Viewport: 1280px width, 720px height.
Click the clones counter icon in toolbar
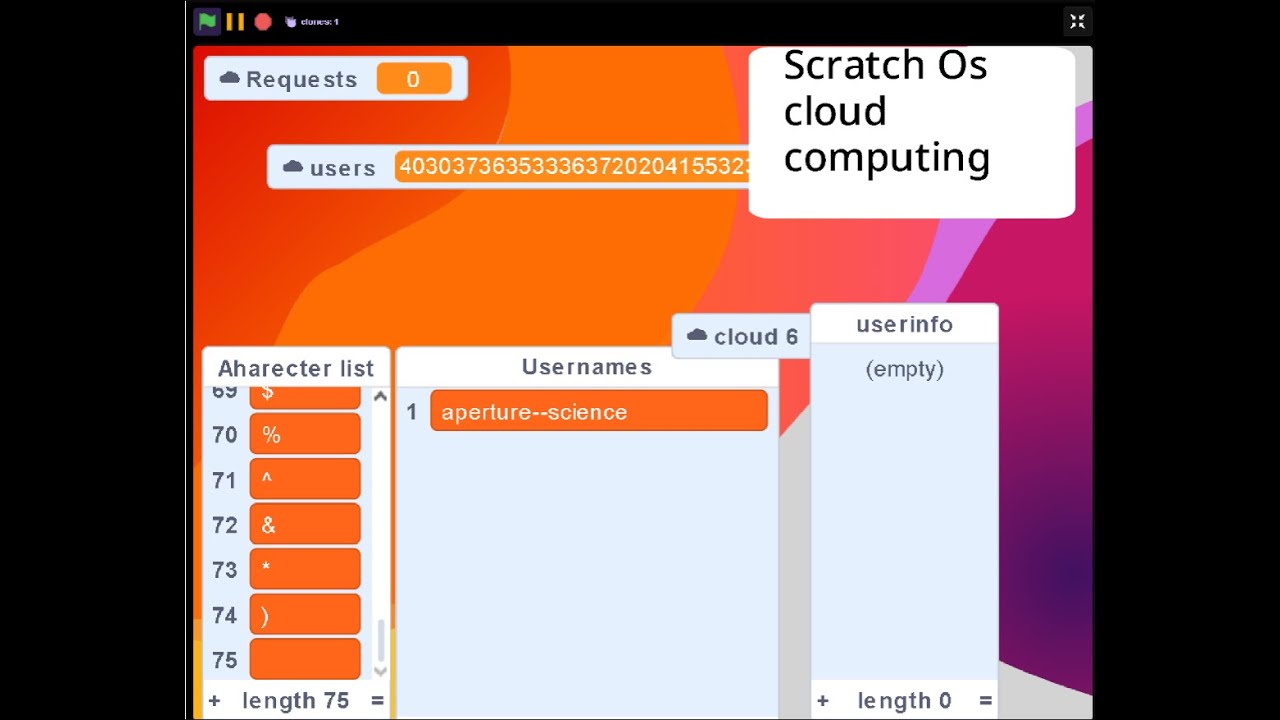click(x=291, y=21)
